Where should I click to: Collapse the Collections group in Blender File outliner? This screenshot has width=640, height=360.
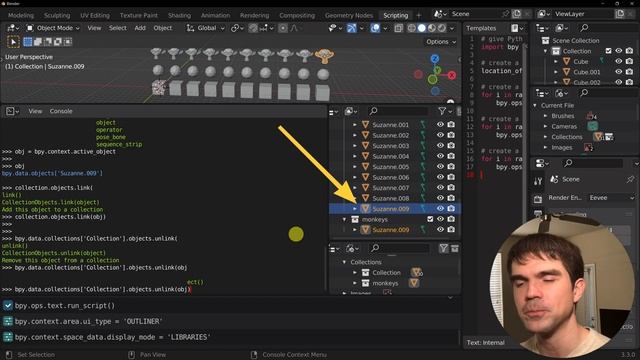(344, 262)
